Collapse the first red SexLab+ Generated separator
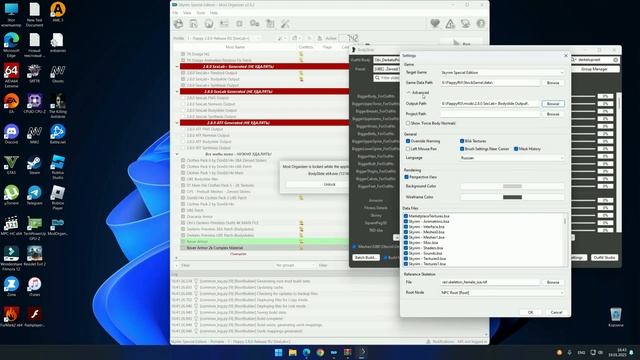 pos(177,66)
